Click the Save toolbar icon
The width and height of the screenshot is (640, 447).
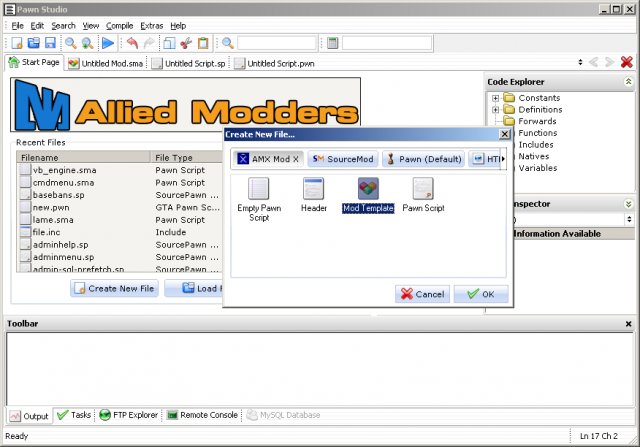[x=50, y=43]
